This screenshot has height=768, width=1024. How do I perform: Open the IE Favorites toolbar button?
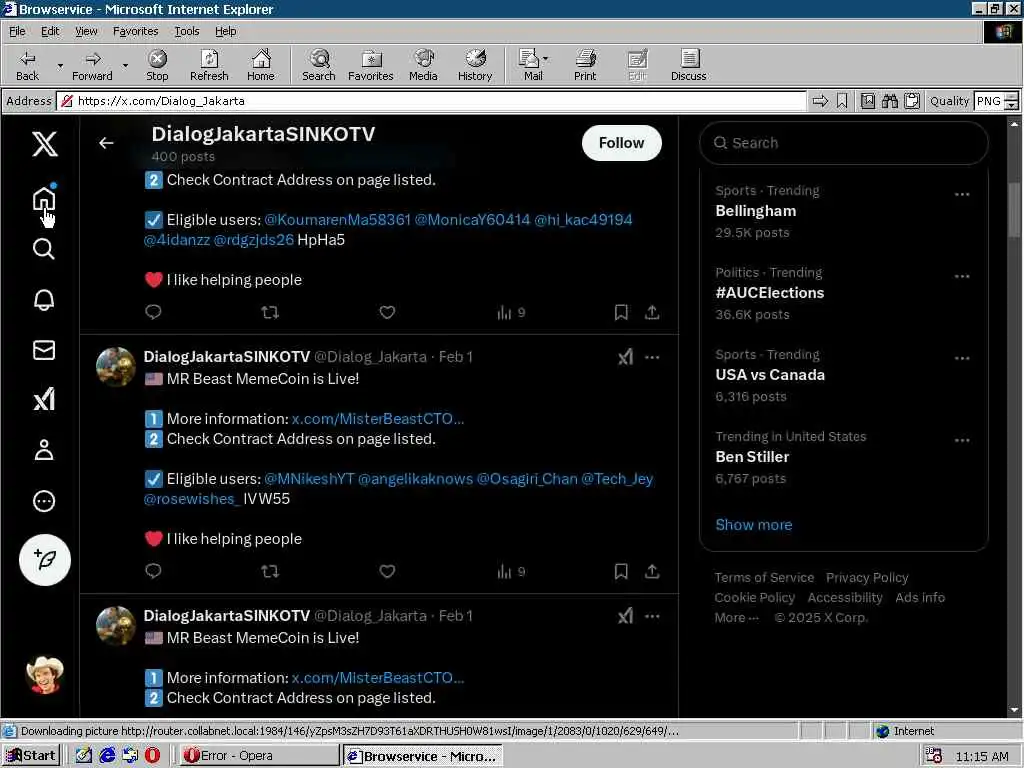coord(371,65)
